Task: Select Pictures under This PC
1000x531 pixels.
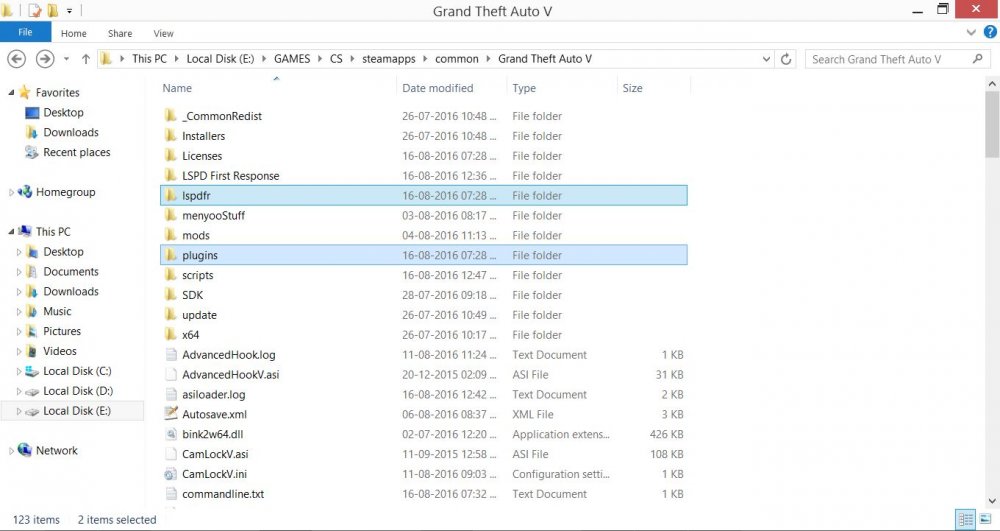Action: click(62, 331)
